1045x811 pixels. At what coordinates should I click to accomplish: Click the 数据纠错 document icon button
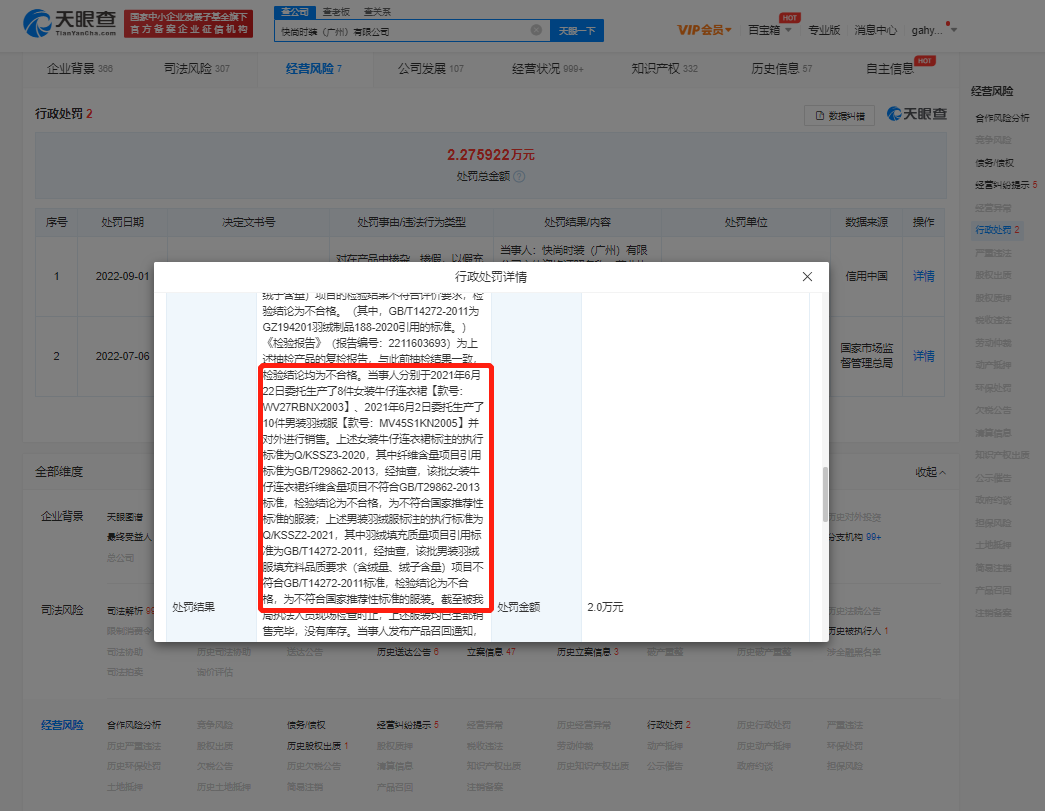[840, 115]
